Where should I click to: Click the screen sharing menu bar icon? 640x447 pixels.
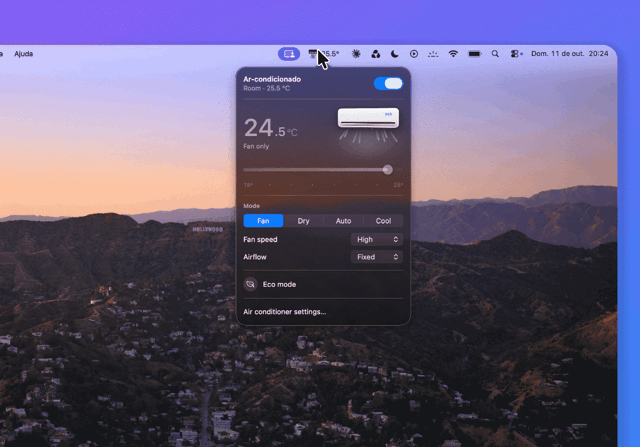pos(289,54)
